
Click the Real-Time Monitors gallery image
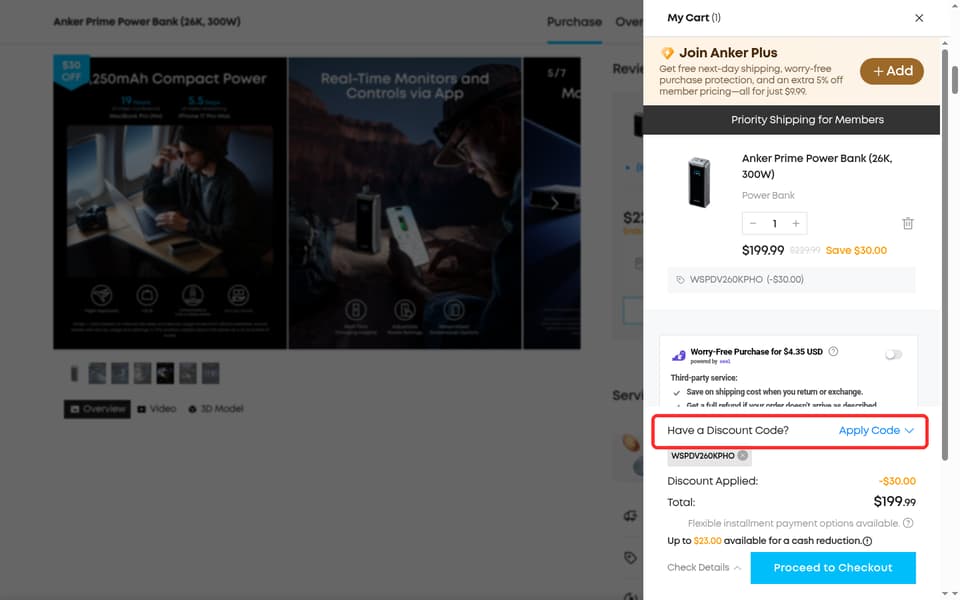(405, 203)
